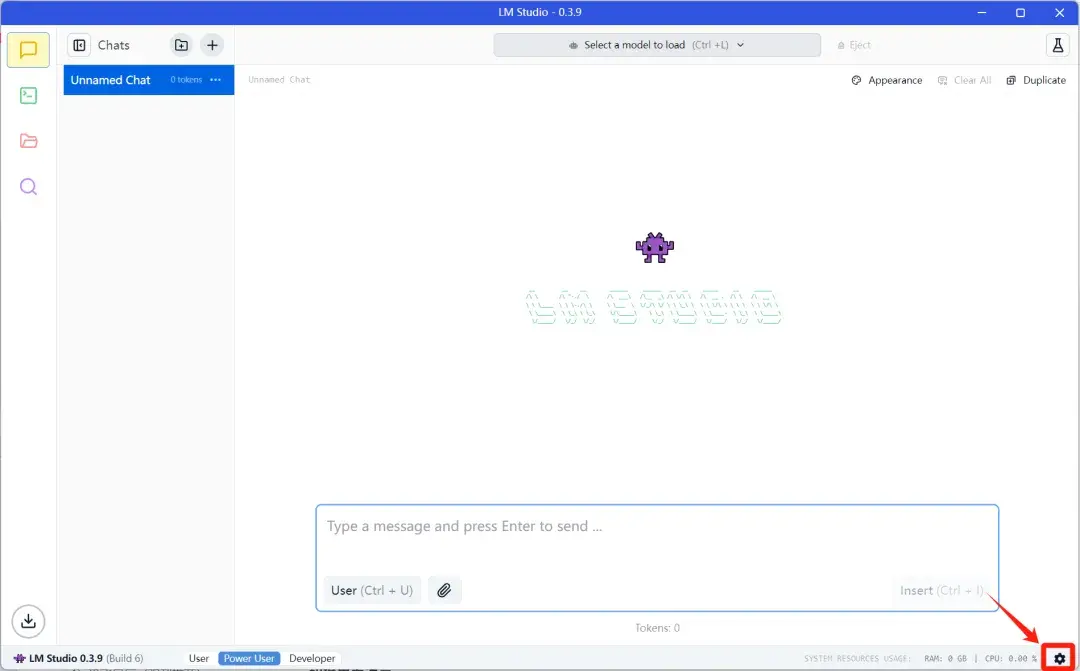Open the Downloads icon in sidebar
The height and width of the screenshot is (671, 1080).
click(x=28, y=621)
